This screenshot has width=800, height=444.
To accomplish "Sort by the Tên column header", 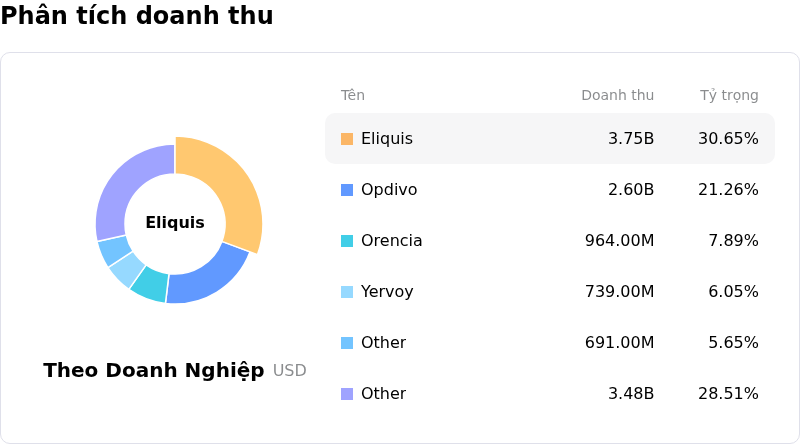I will (x=353, y=96).
